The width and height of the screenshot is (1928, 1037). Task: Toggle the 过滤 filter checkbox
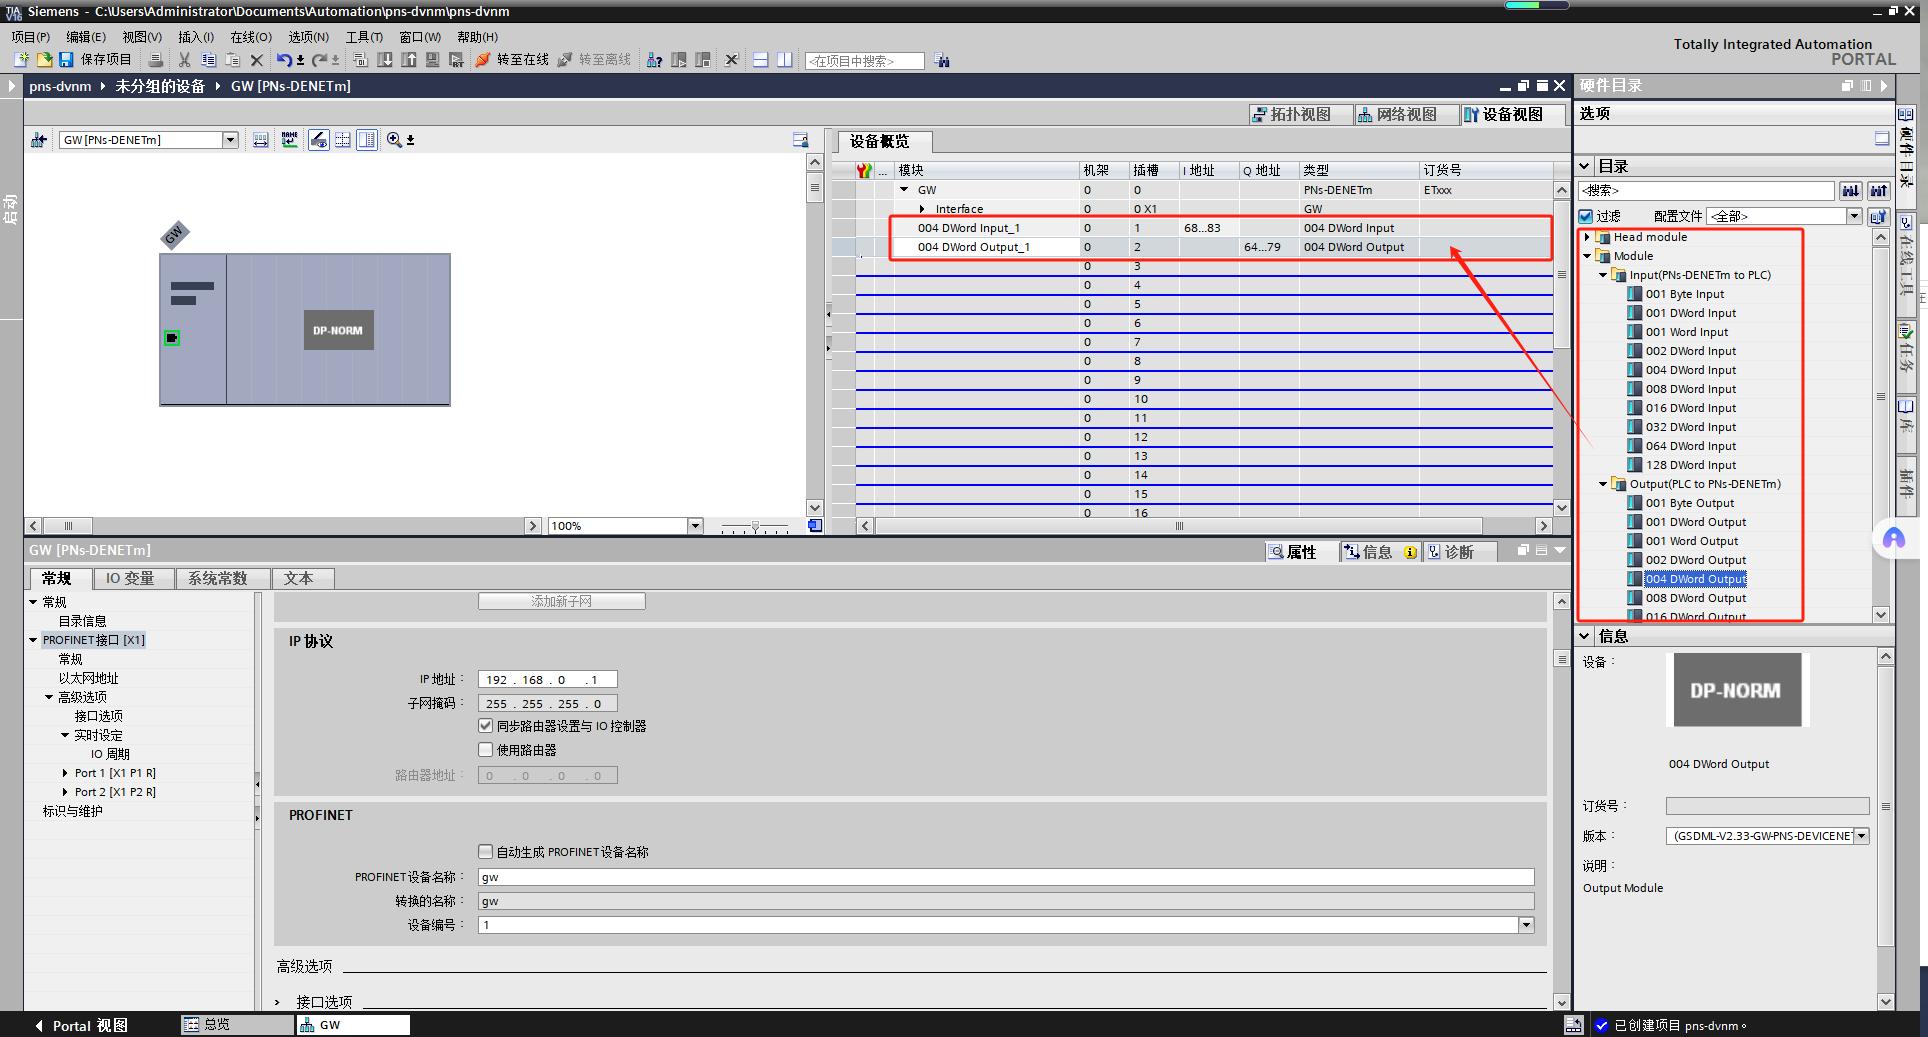click(1586, 216)
